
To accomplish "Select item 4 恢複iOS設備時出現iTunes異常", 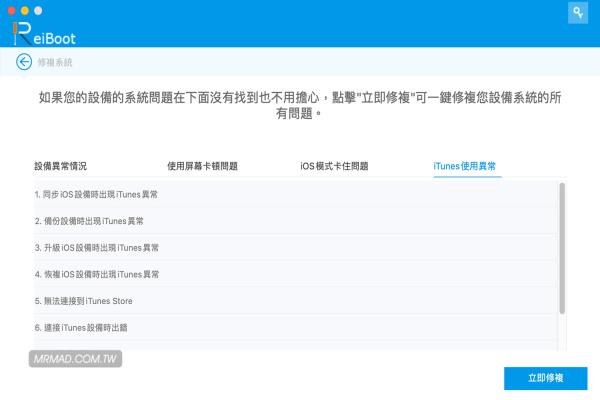I will (296, 274).
